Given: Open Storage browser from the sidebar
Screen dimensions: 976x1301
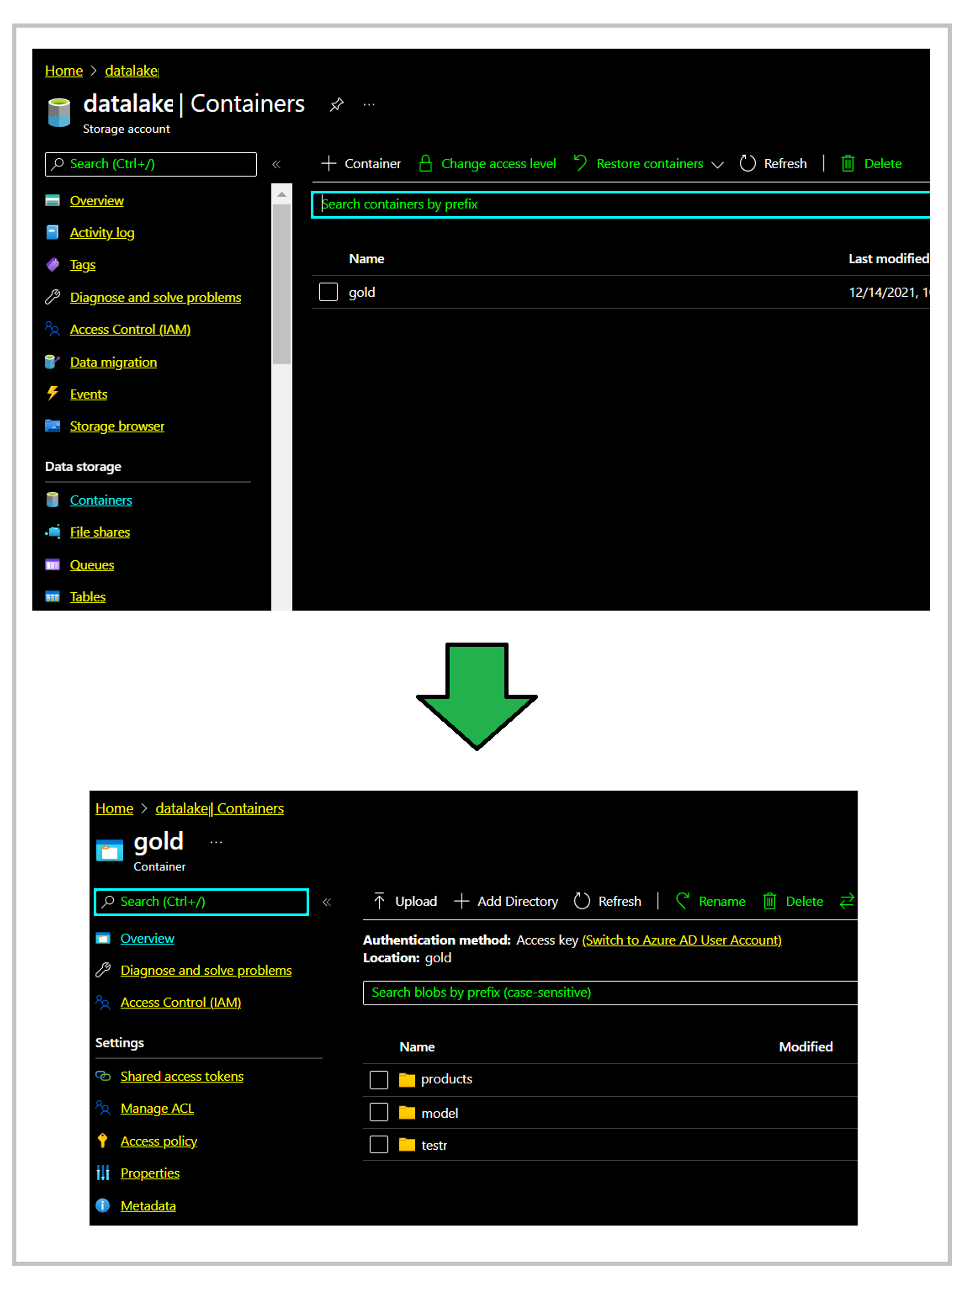Looking at the screenshot, I should [117, 426].
